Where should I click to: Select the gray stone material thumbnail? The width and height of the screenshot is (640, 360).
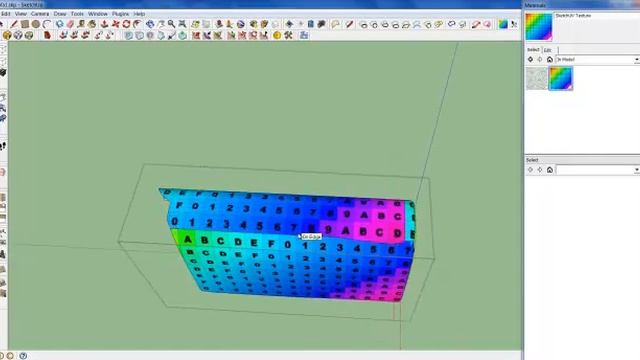tap(536, 78)
